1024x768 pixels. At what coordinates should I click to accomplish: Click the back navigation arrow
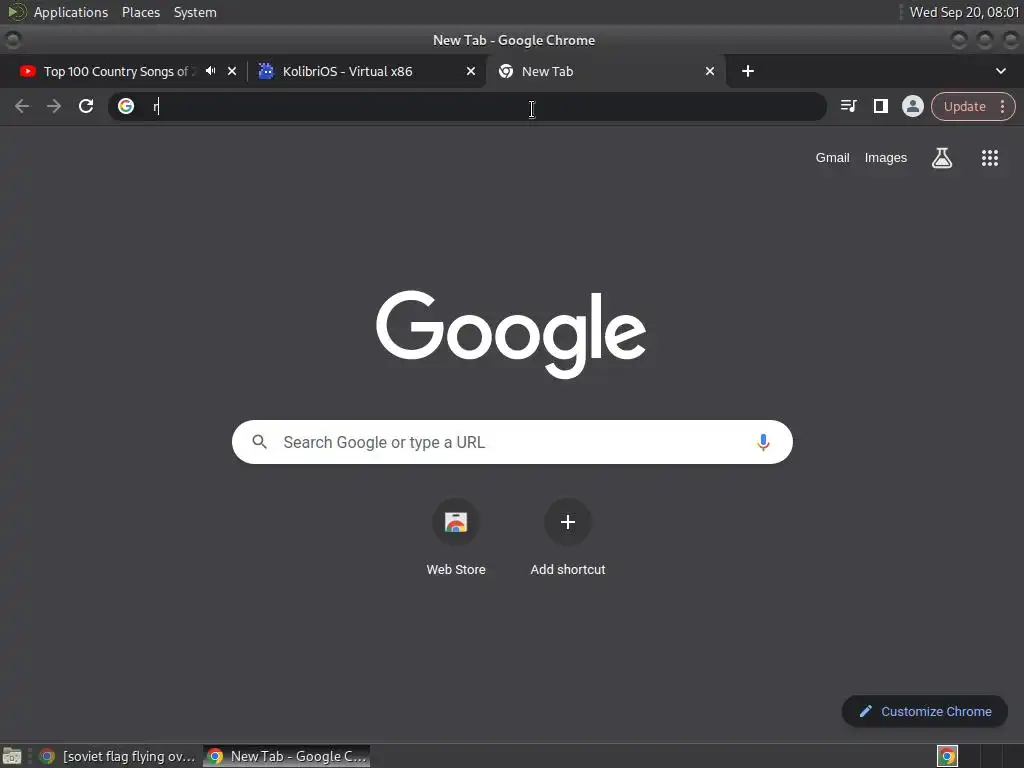(22, 106)
